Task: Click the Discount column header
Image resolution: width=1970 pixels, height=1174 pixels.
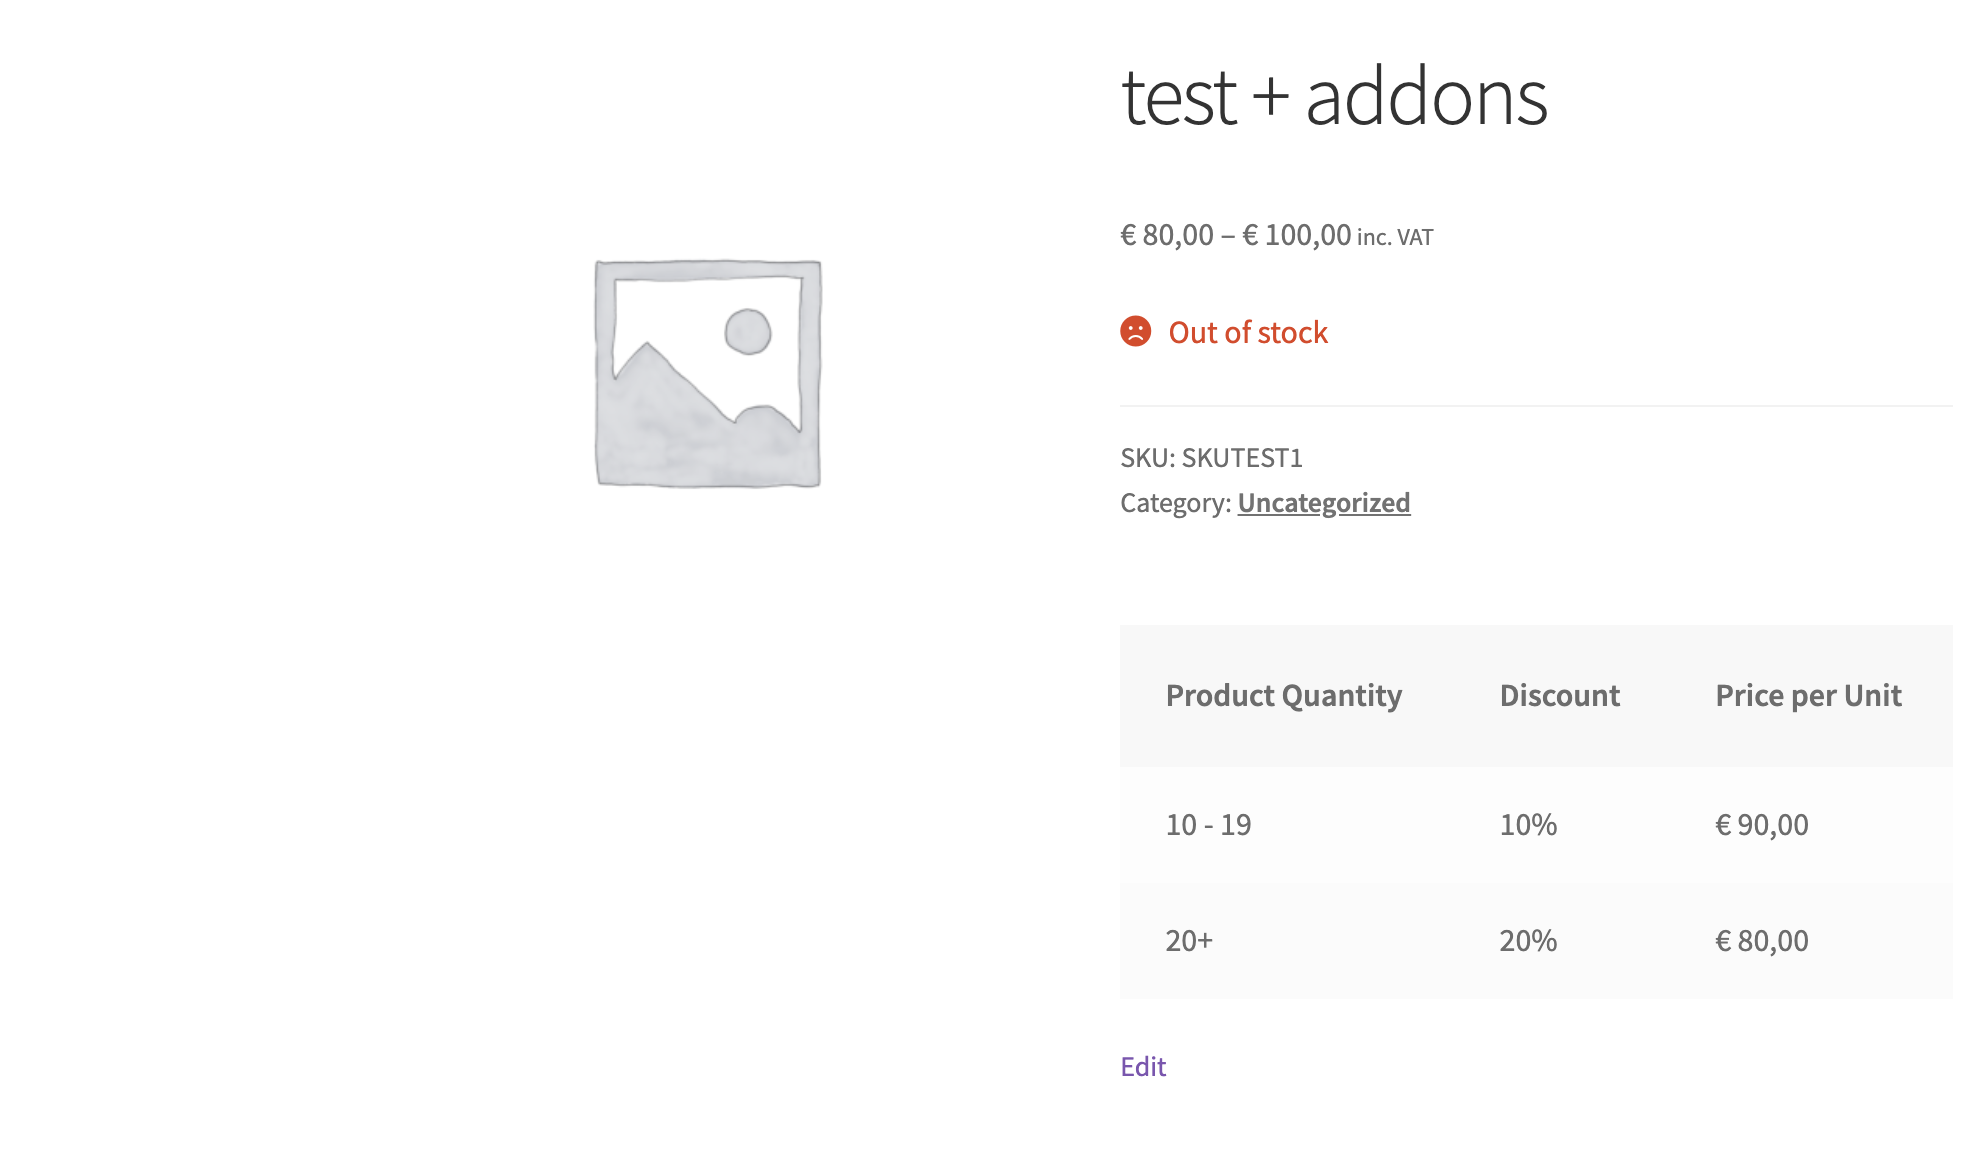Action: pyautogui.click(x=1560, y=696)
